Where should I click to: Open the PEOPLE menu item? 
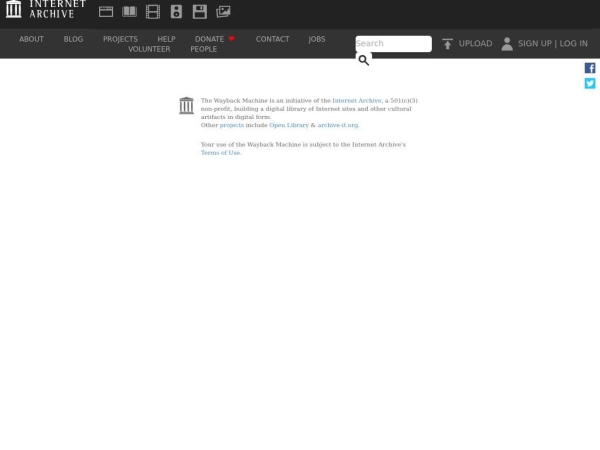204,49
